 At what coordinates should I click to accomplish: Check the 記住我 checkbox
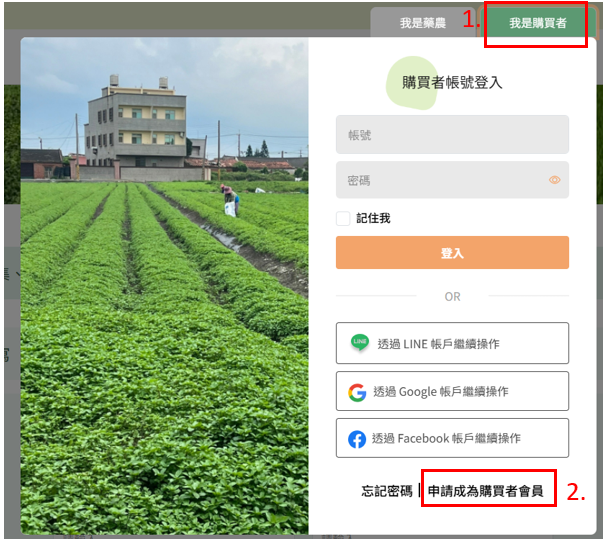[x=343, y=218]
